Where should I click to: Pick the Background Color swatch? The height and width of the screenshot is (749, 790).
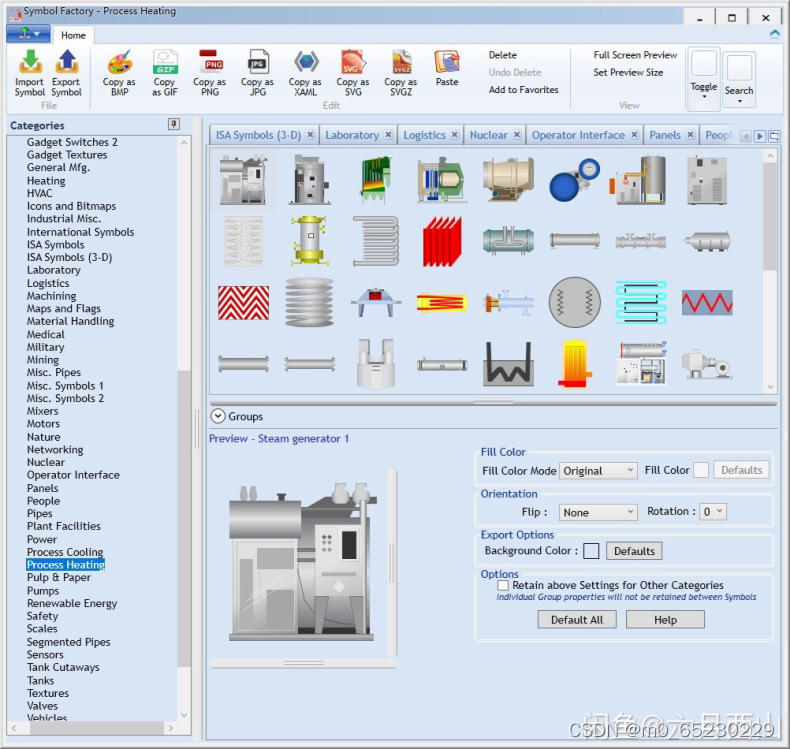(590, 551)
